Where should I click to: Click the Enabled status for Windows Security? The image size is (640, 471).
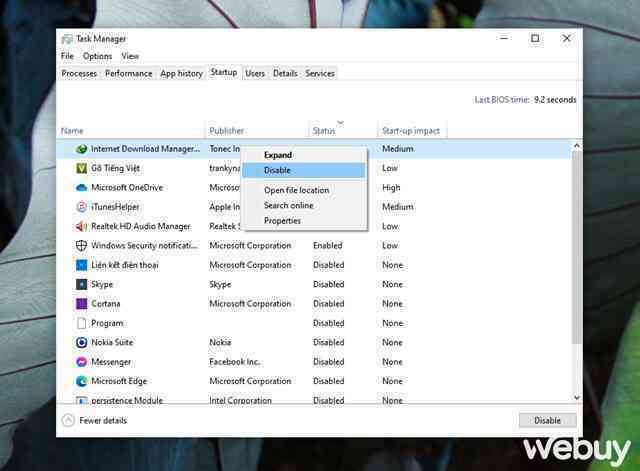click(328, 246)
